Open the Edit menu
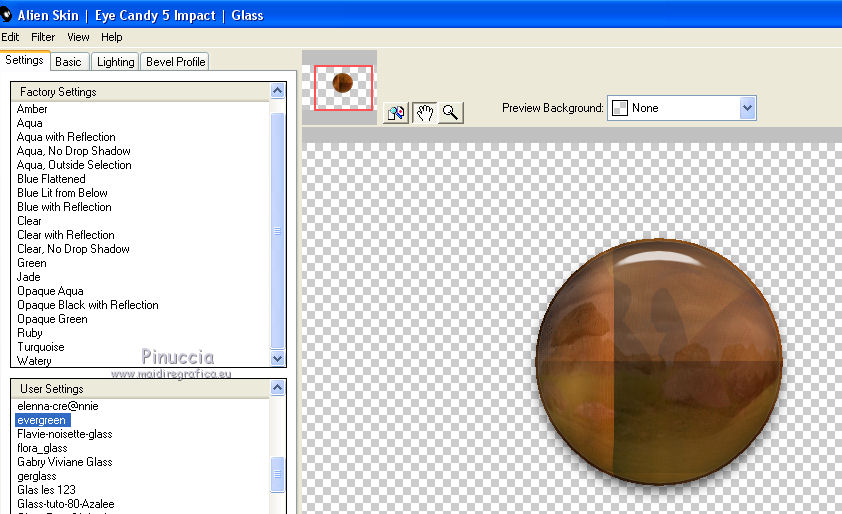Viewport: 842px width, 514px height. [10, 37]
